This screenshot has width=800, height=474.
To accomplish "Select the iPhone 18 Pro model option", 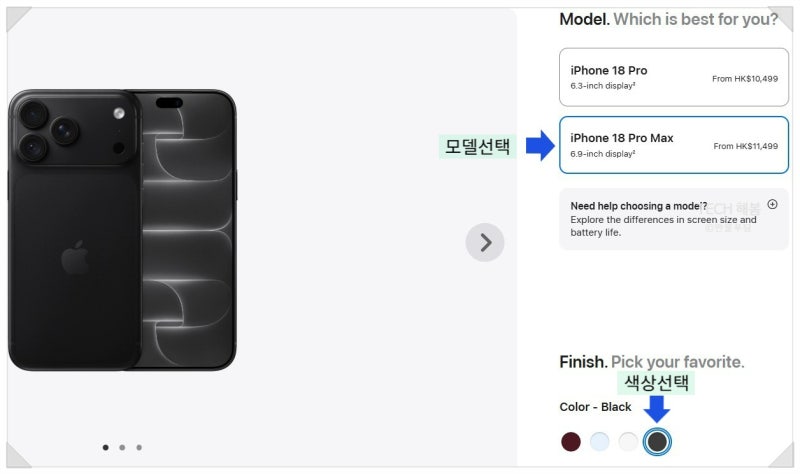I will 673,77.
